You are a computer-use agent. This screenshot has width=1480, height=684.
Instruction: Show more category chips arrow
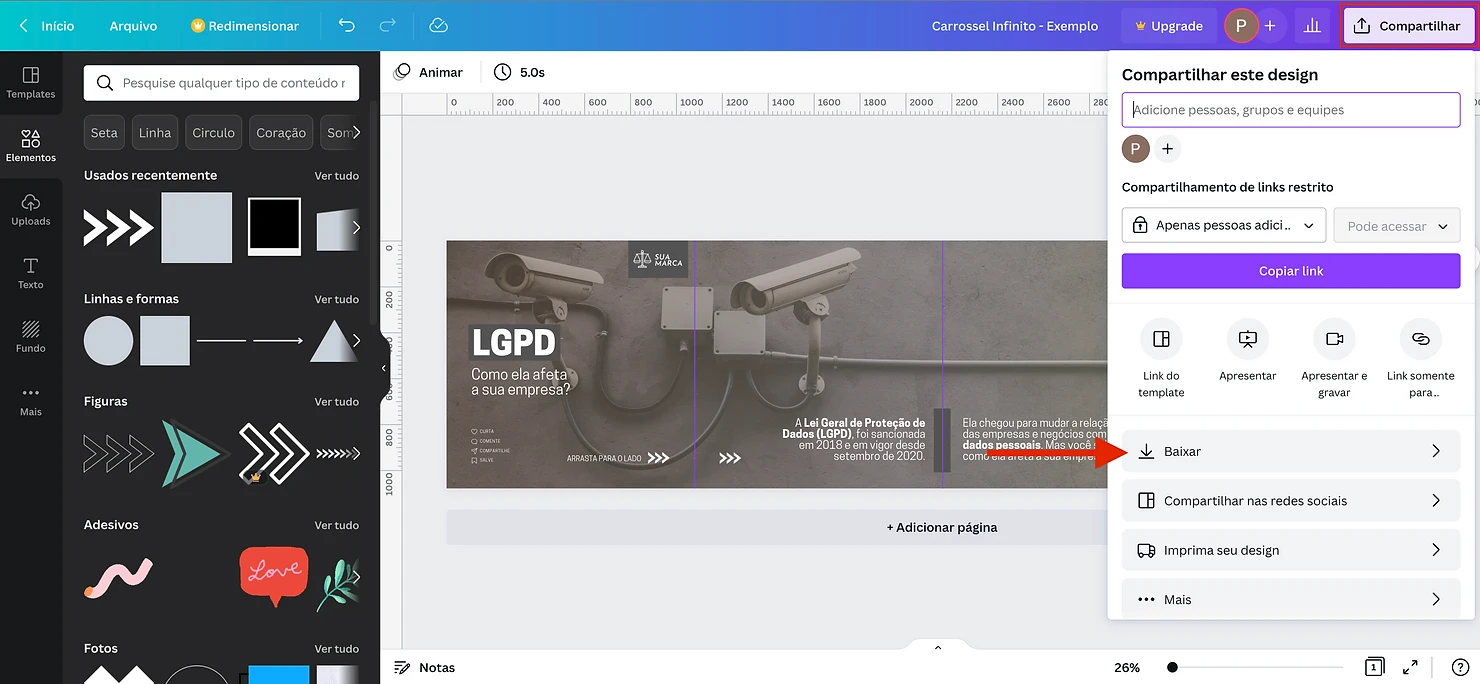(x=356, y=132)
